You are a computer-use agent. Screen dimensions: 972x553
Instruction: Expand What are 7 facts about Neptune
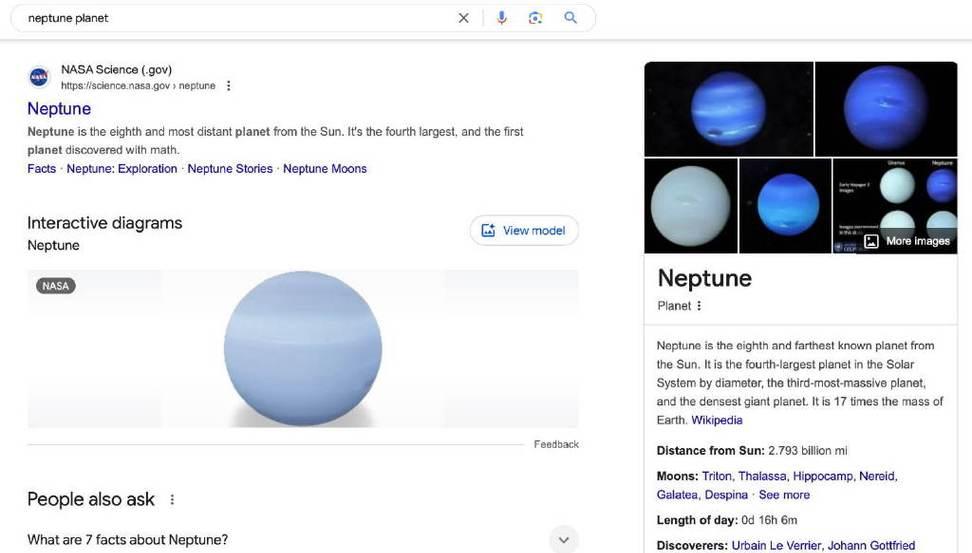point(303,539)
